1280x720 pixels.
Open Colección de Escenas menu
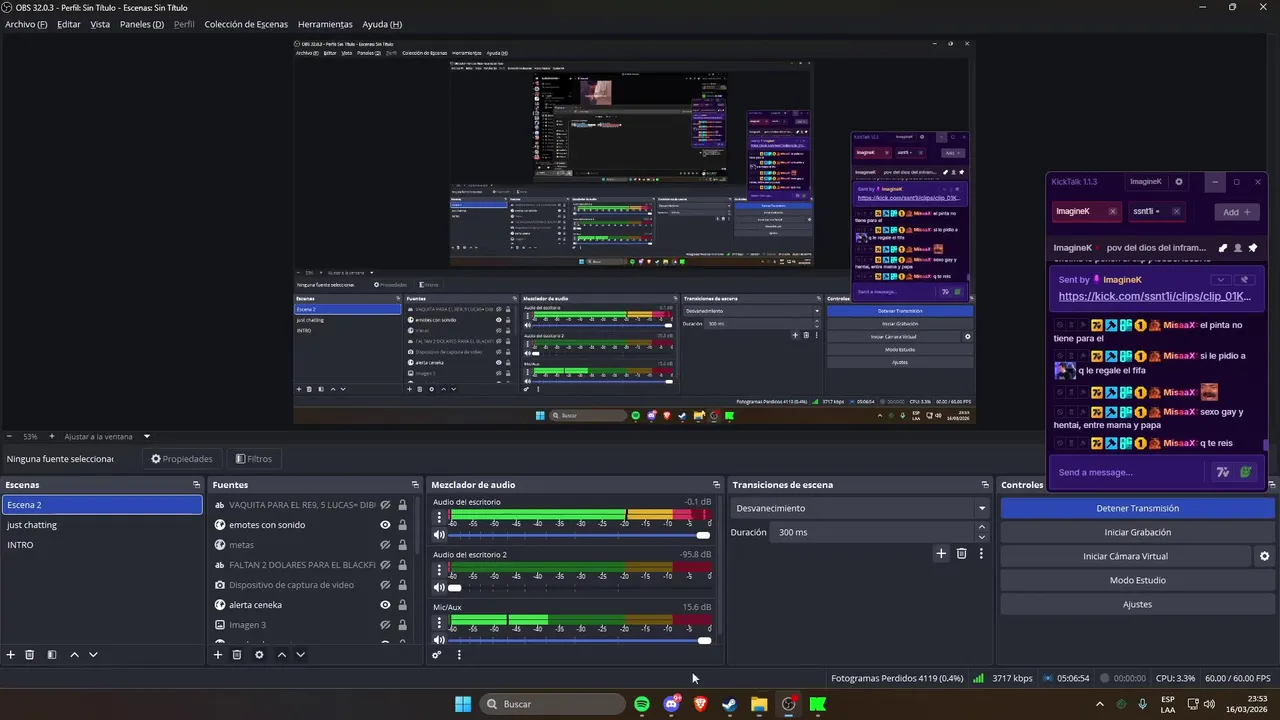pos(246,24)
